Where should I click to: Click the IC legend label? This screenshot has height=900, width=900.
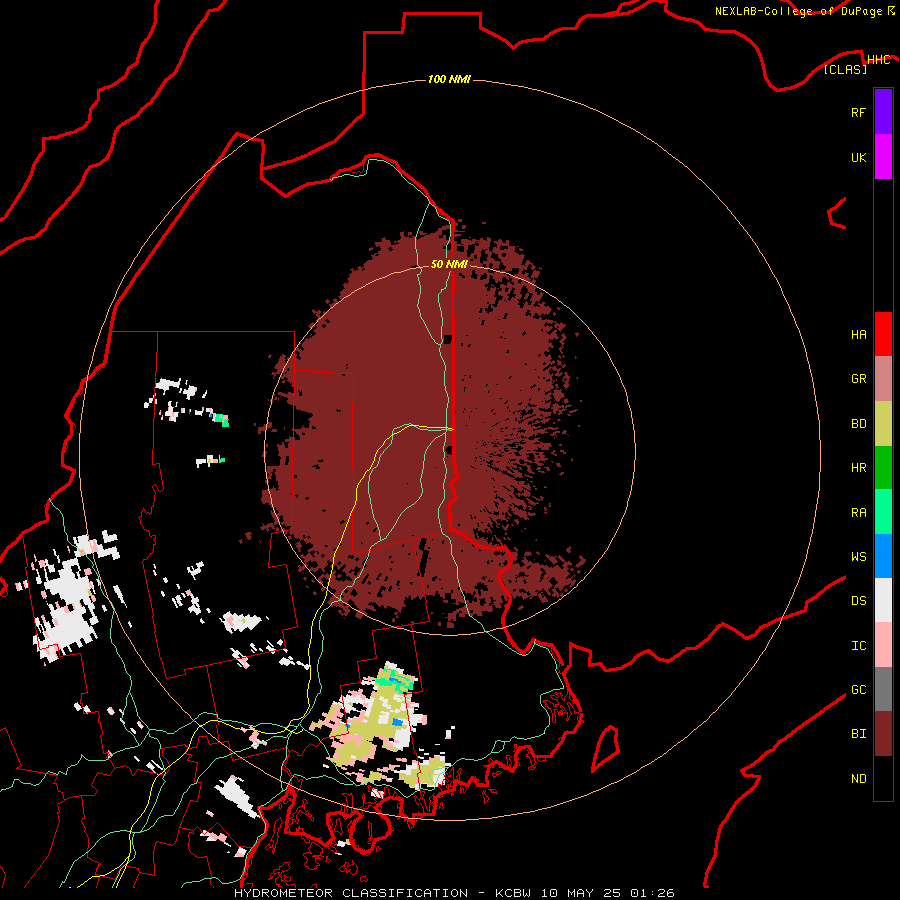[x=858, y=646]
